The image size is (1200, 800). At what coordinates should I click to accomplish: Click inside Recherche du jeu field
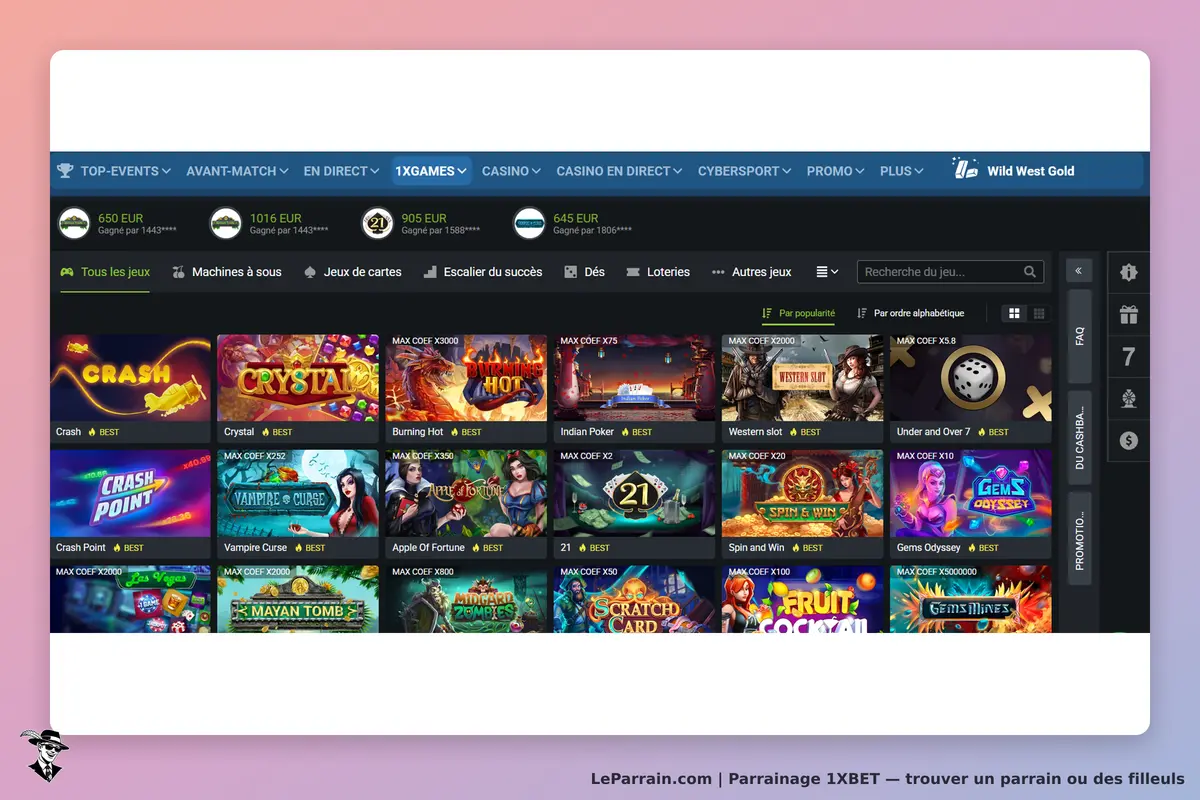[x=950, y=272]
